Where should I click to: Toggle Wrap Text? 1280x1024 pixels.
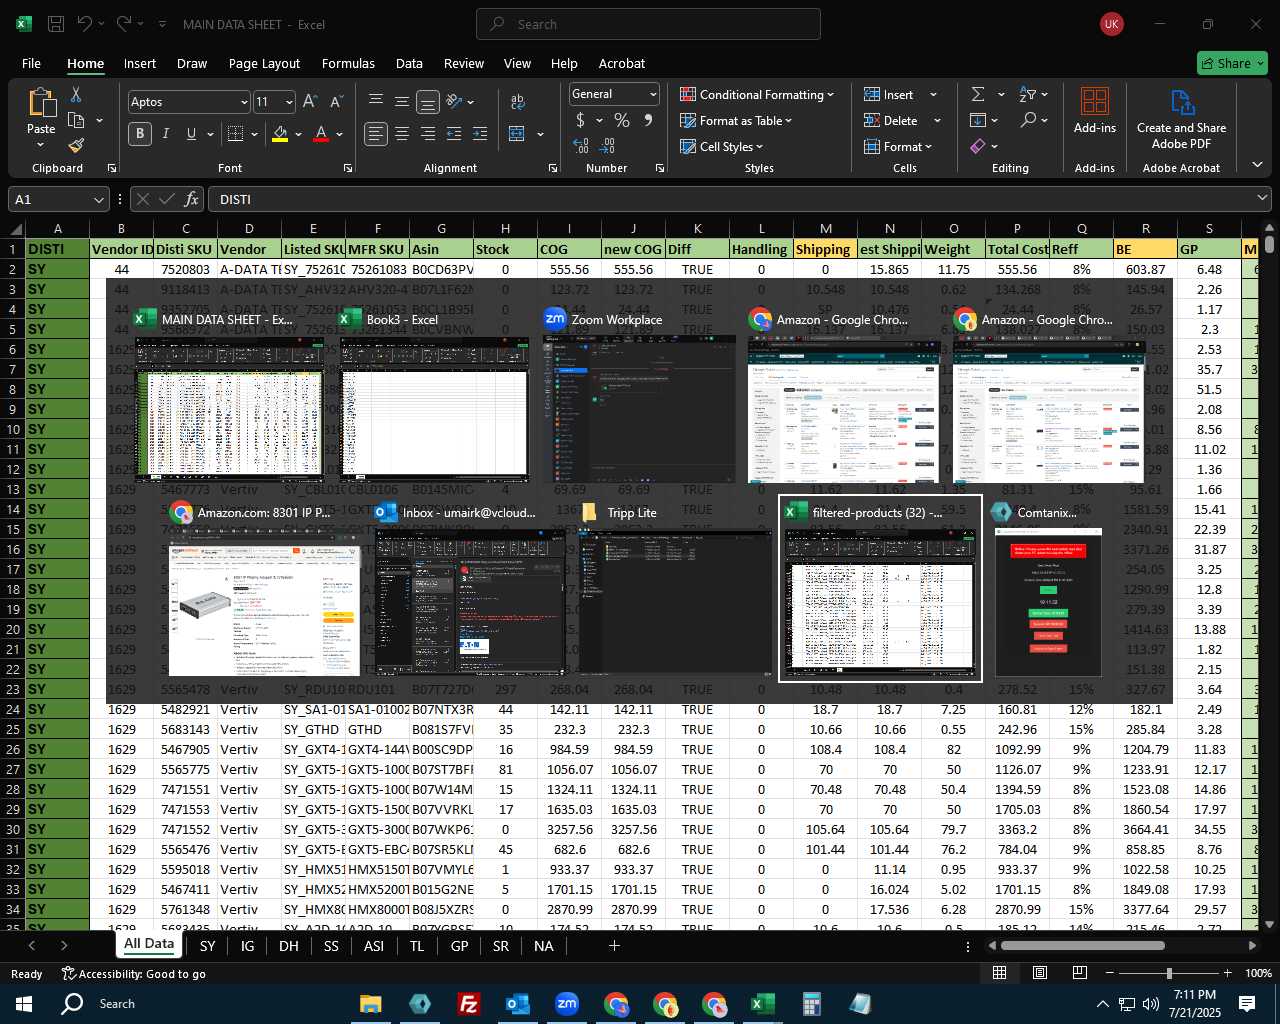click(x=517, y=101)
